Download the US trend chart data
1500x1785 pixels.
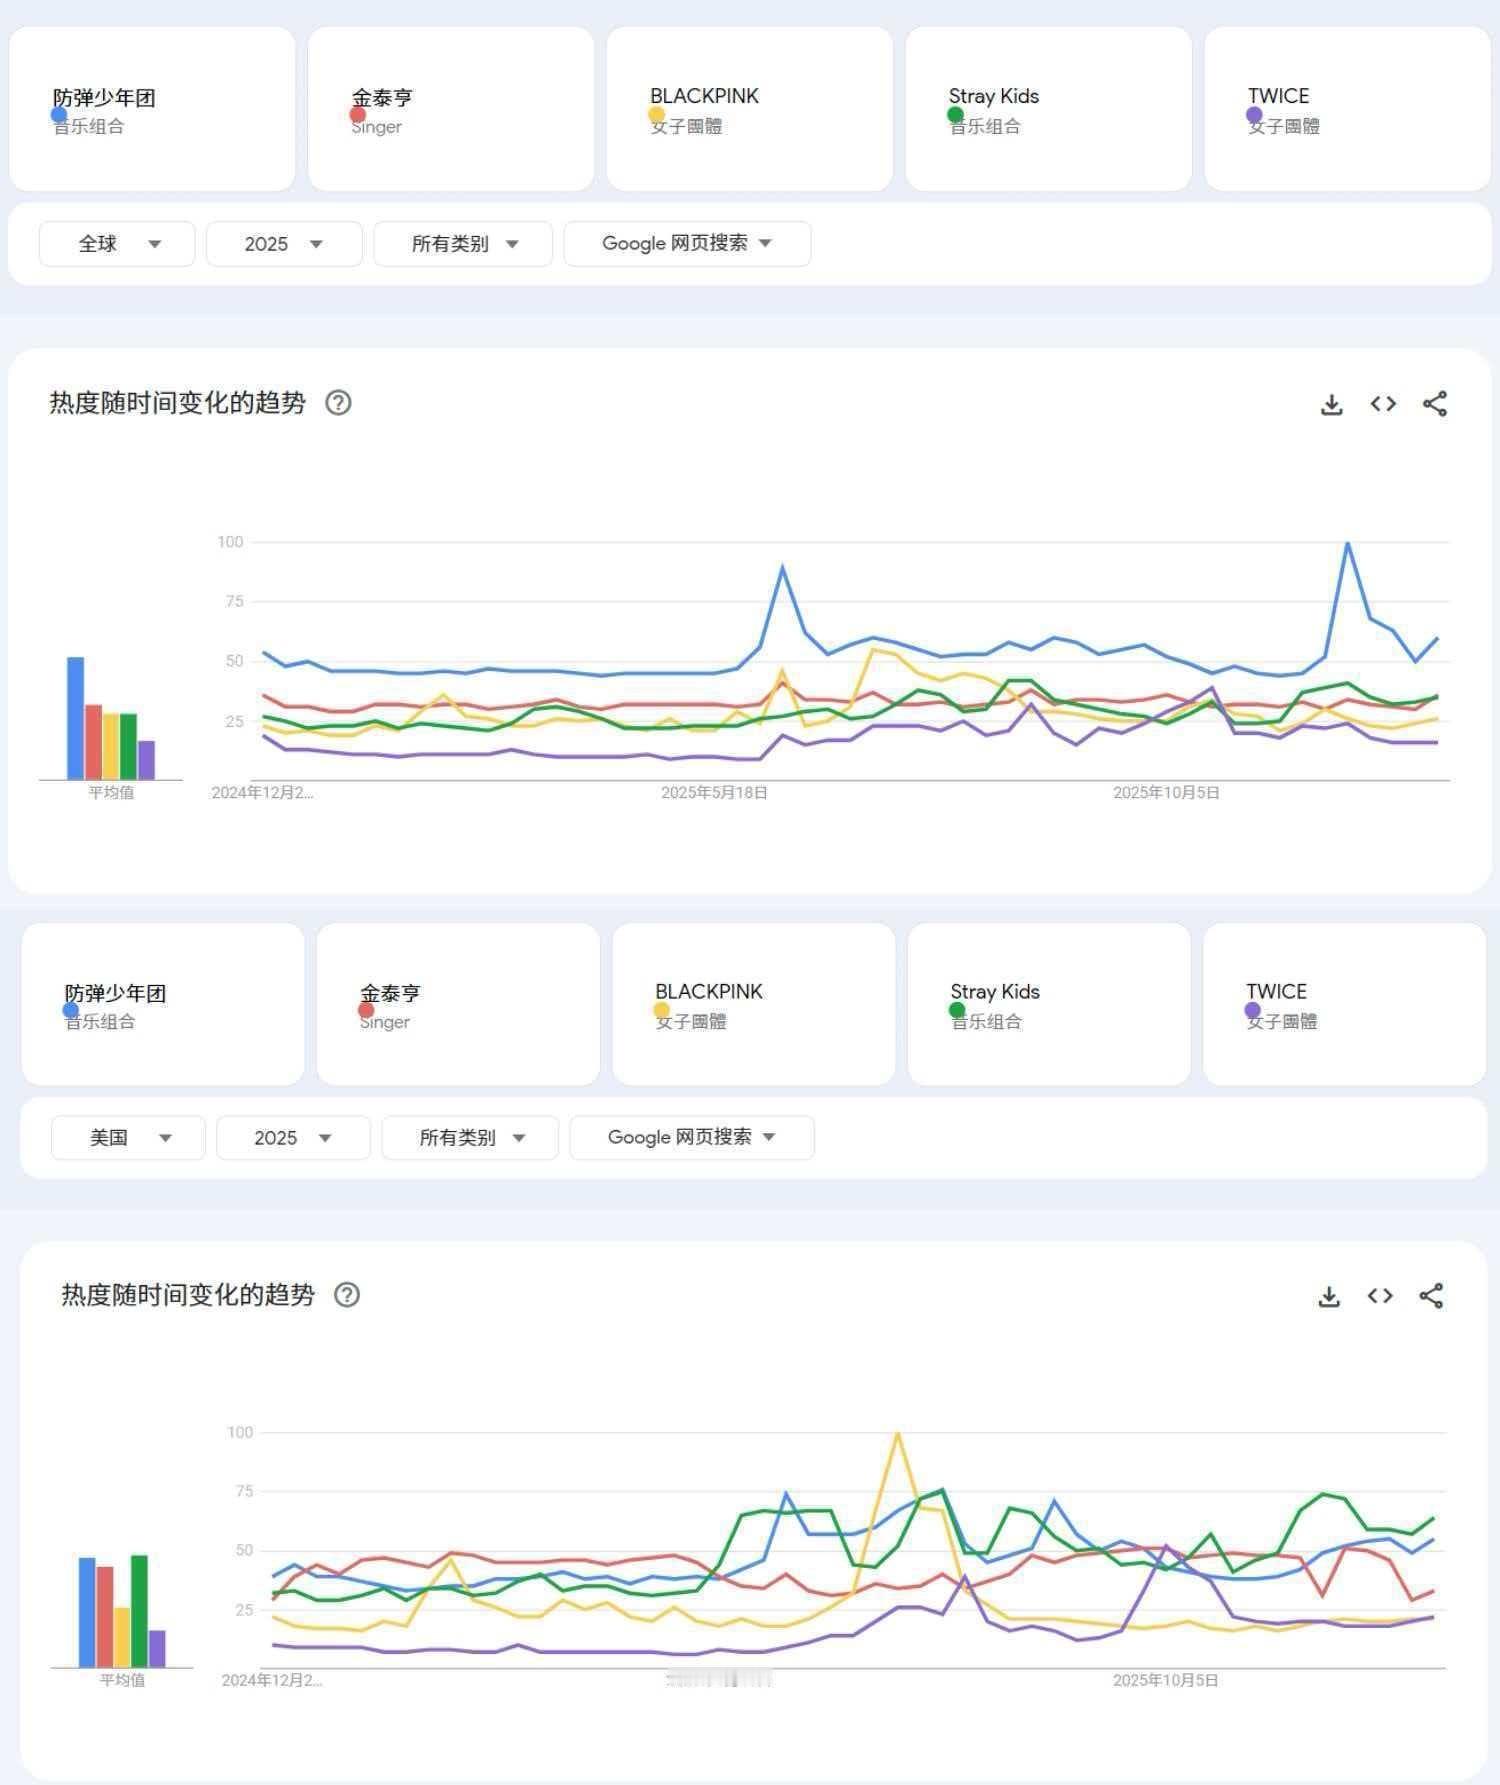coord(1329,1296)
